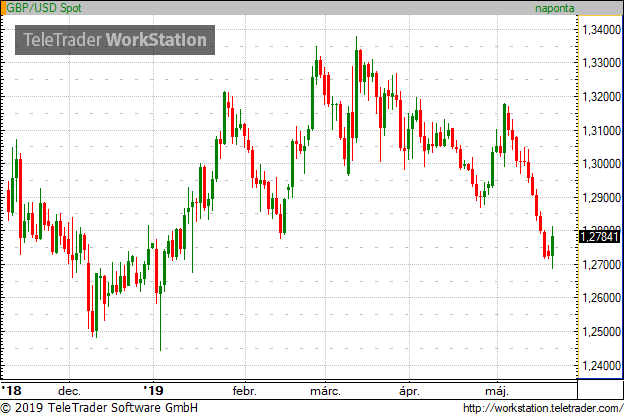Click the 2019 TeleTrader Software GmbH copyright

(99, 408)
